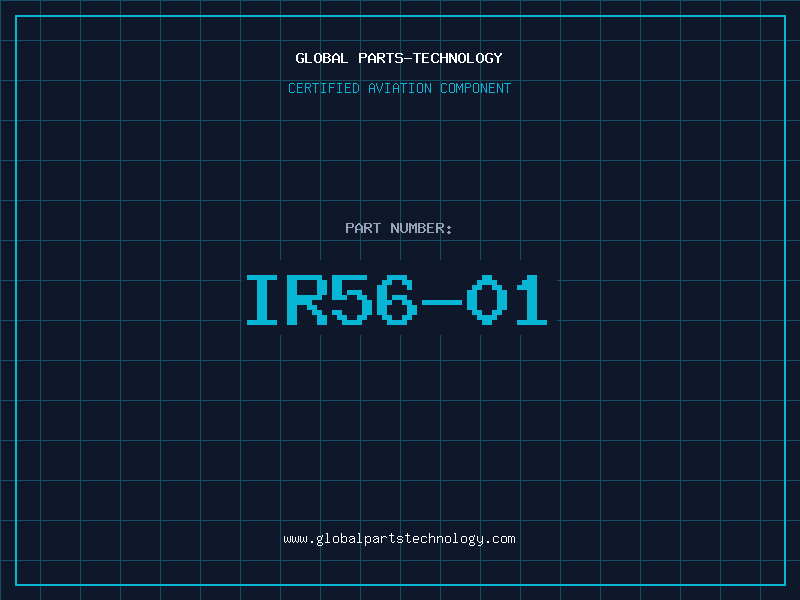
Task: Click the PART NUMBER: label
Action: point(399,228)
